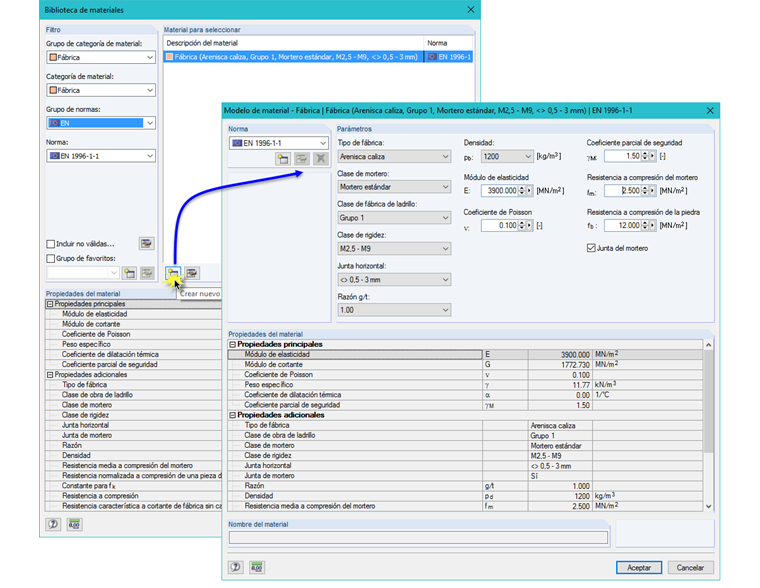Select Resistencia a compresión row in library
Image resolution: width=760 pixels, height=588 pixels.
[x=134, y=496]
